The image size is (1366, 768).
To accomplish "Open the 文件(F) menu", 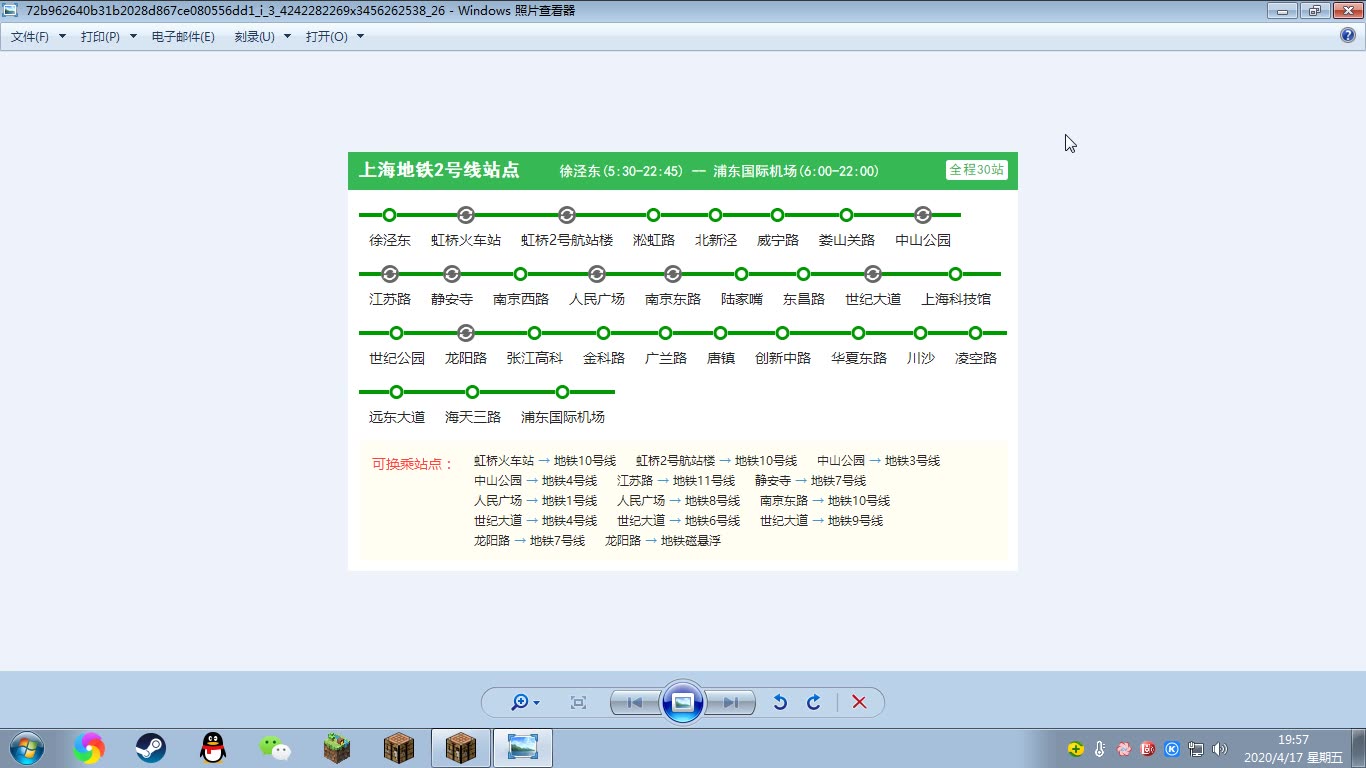I will click(38, 36).
